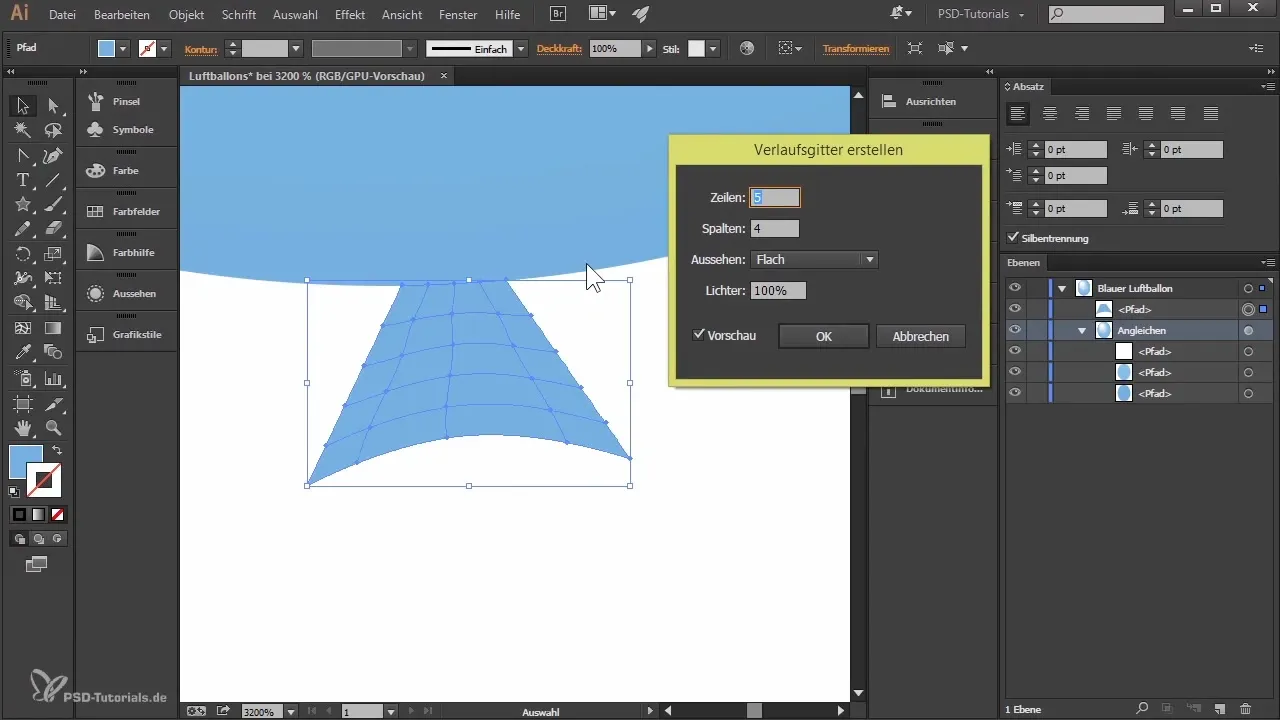Open the Effekt menu
The width and height of the screenshot is (1280, 720).
click(351, 15)
